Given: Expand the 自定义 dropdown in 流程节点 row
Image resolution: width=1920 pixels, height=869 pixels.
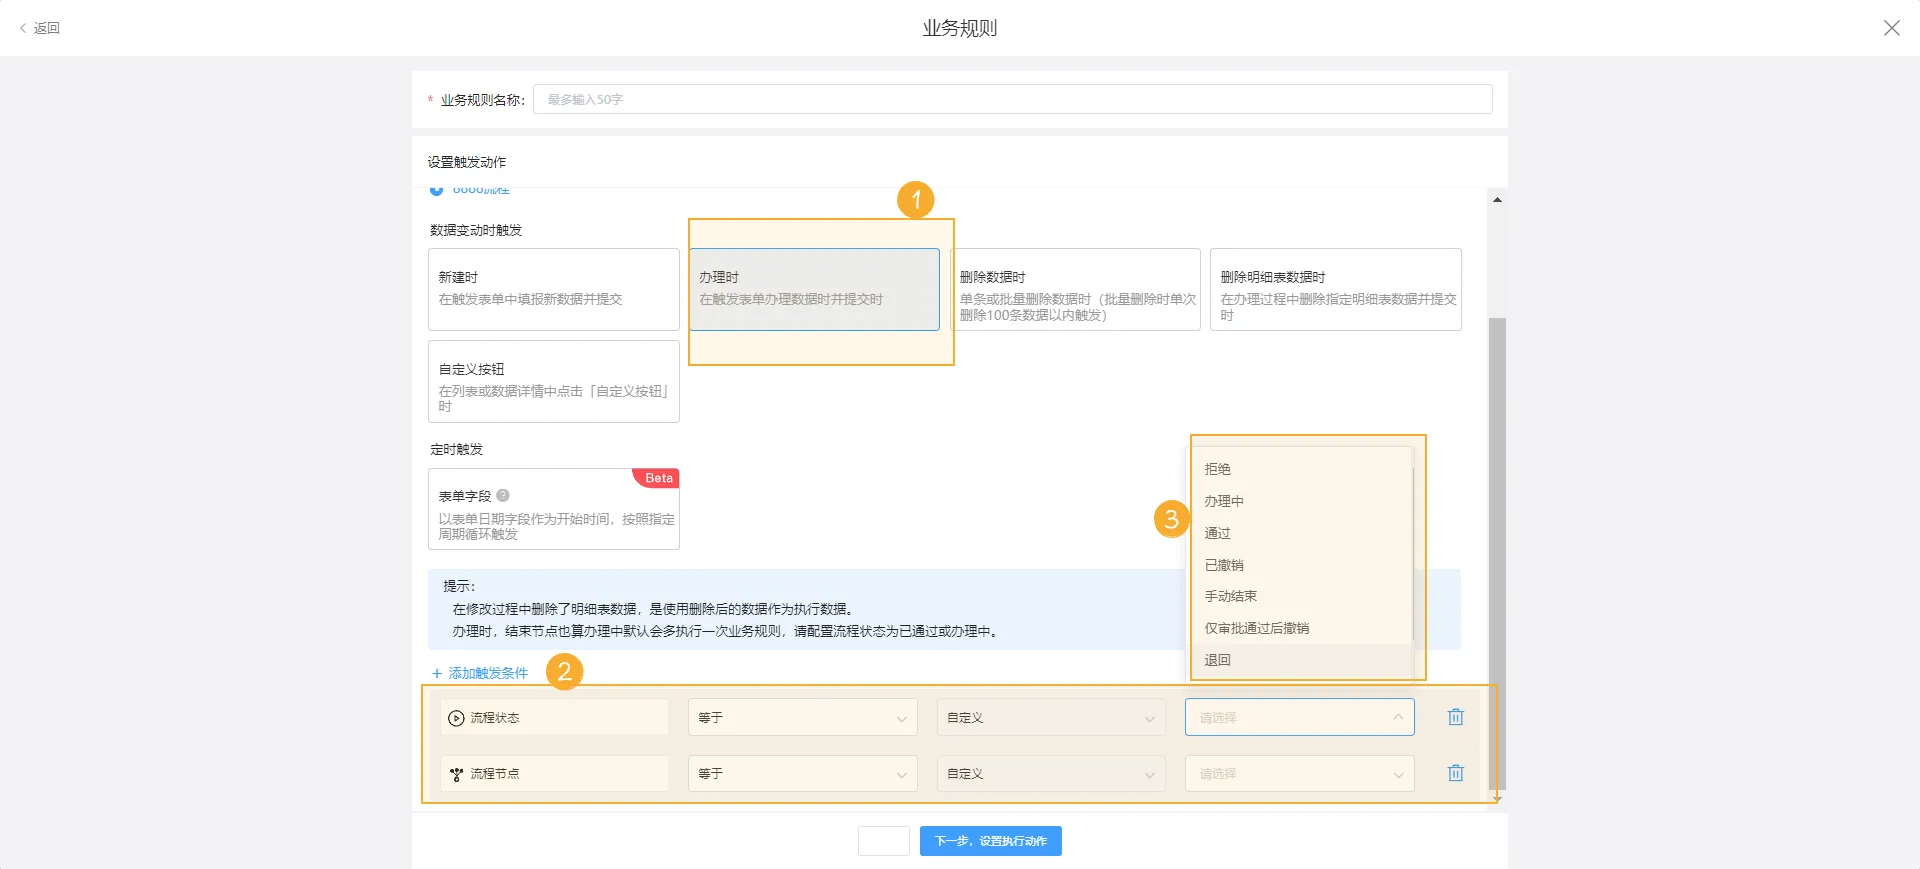Looking at the screenshot, I should (1050, 774).
